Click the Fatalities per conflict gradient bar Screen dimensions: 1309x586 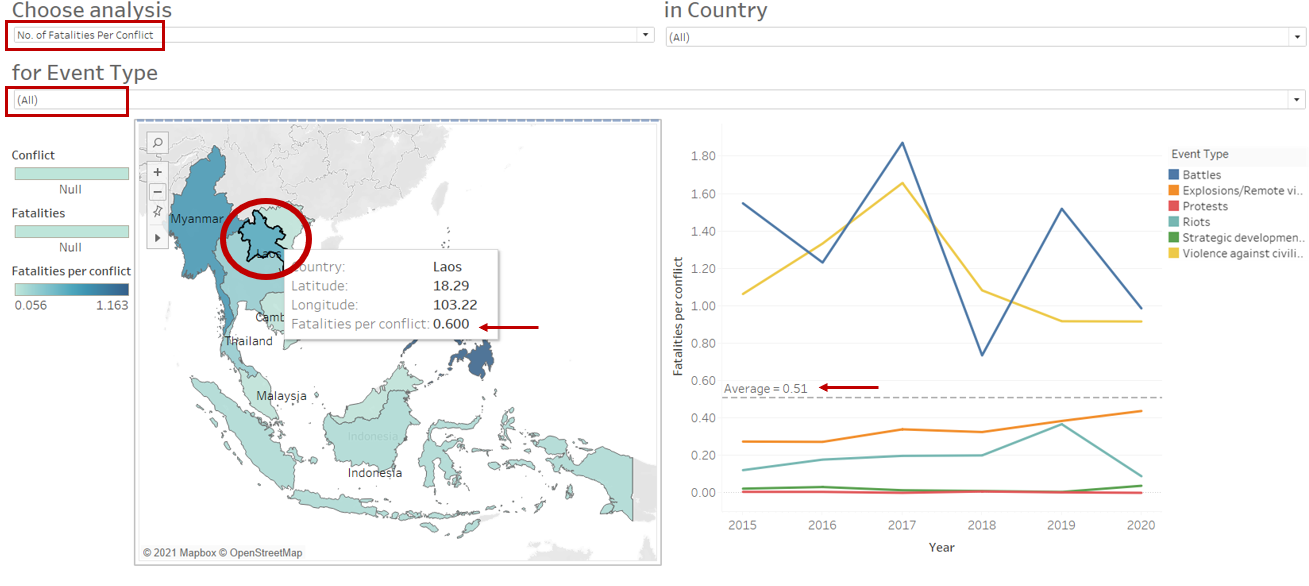coord(71,289)
